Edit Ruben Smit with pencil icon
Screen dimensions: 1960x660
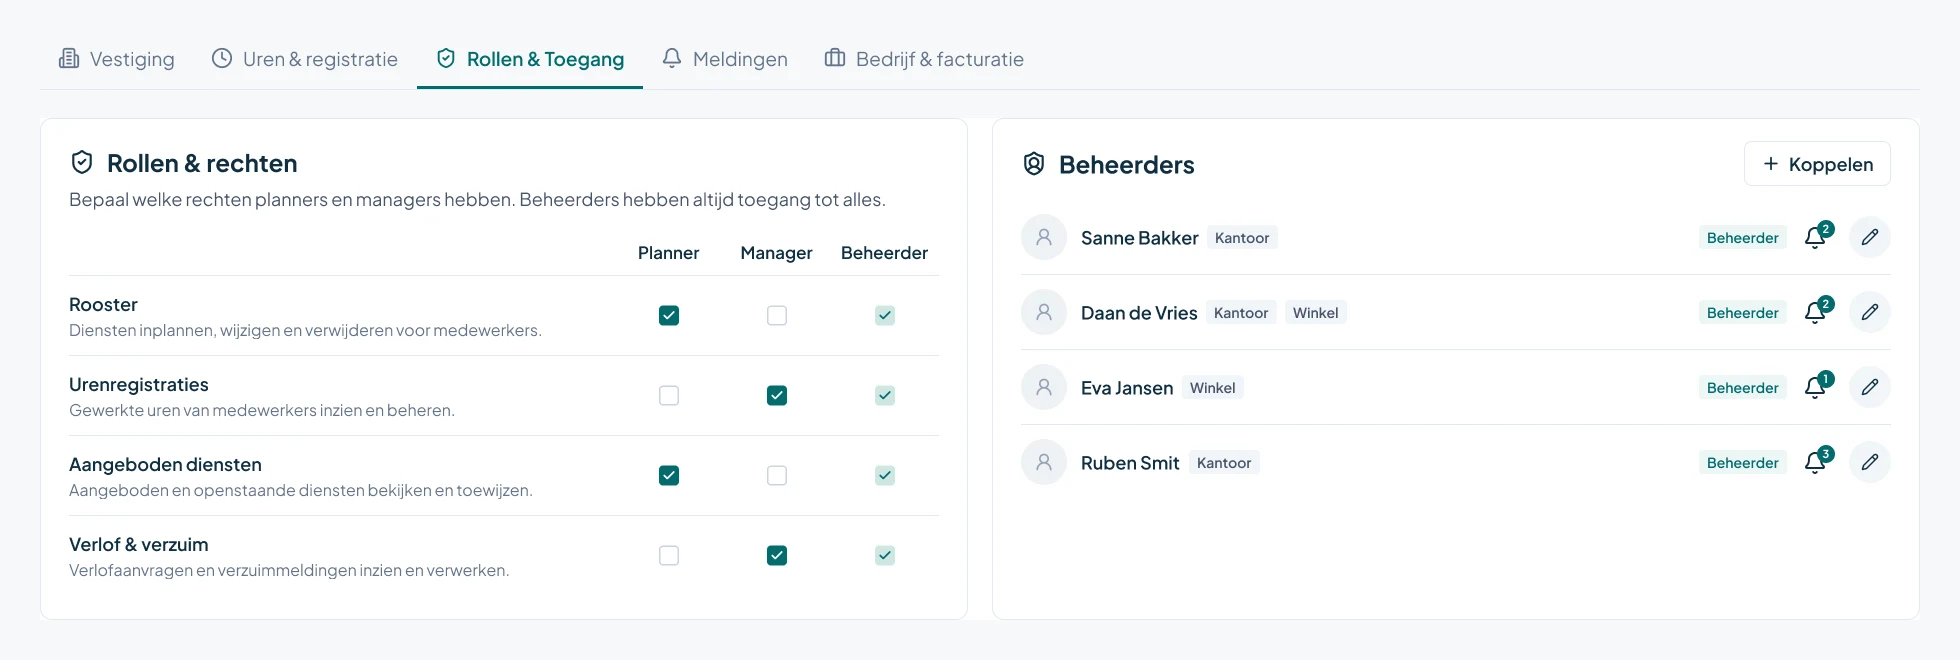(1870, 462)
